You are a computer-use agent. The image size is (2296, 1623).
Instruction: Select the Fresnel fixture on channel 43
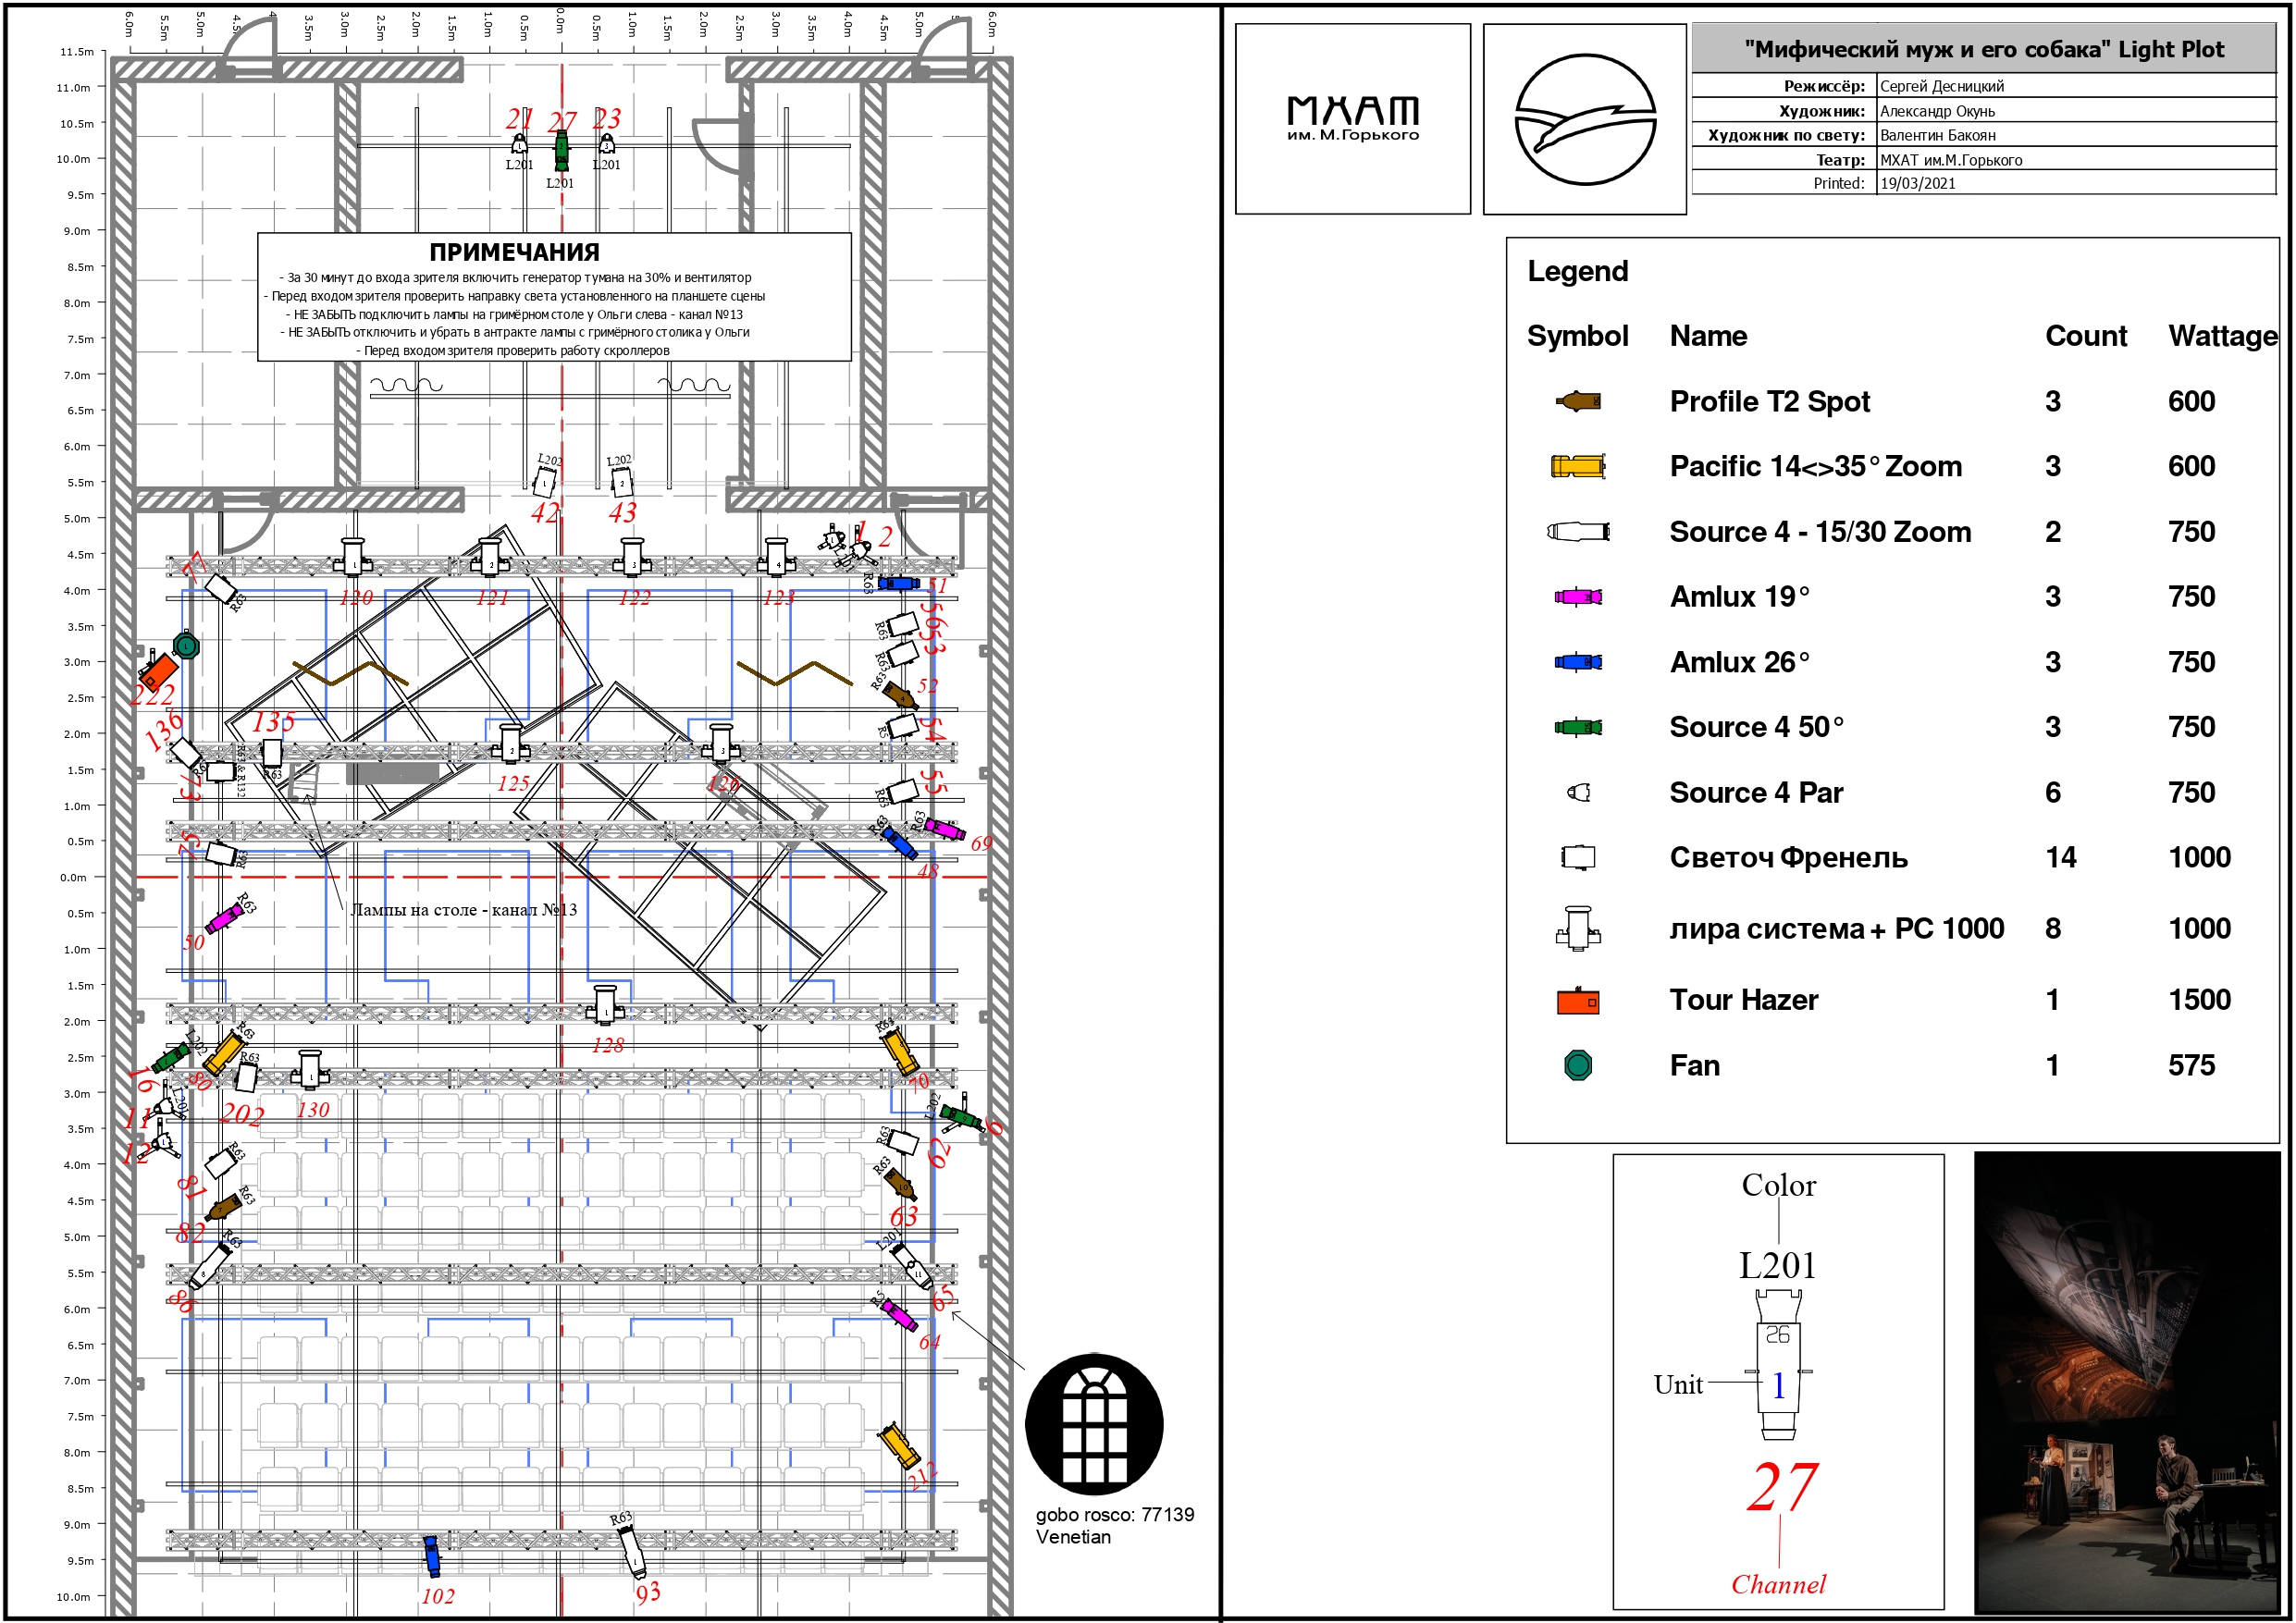(622, 482)
